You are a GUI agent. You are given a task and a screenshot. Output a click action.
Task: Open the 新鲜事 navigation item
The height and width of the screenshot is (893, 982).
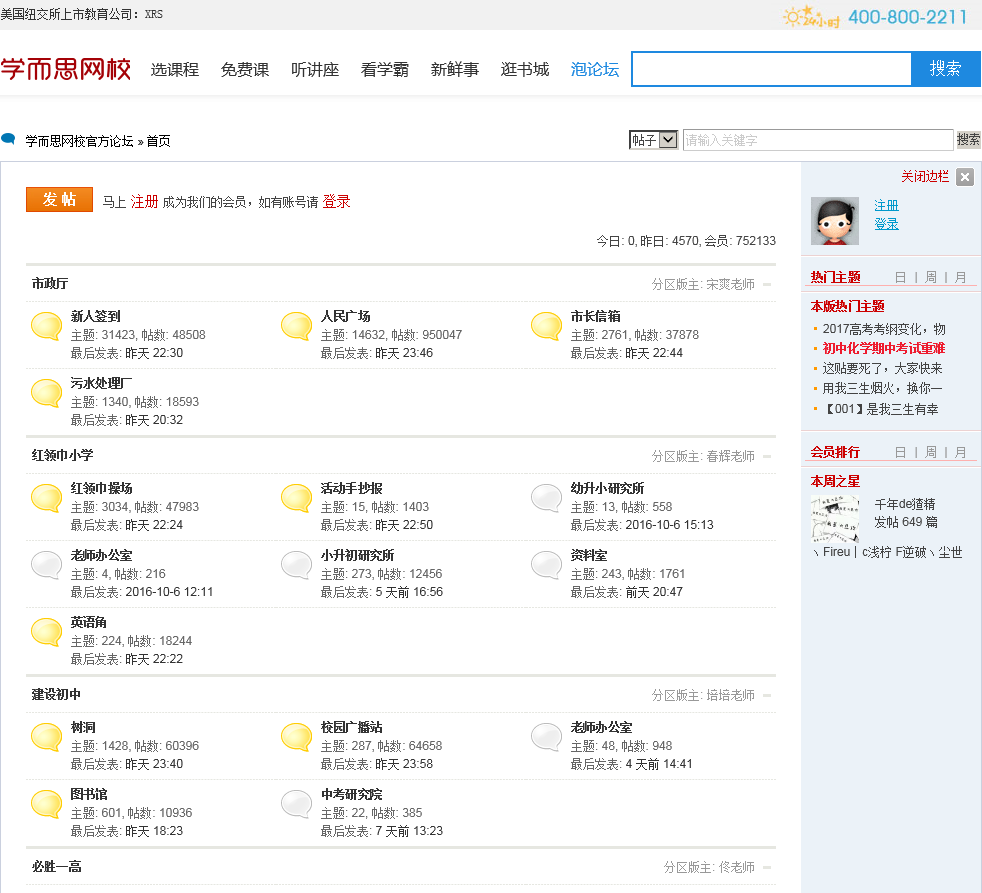coord(455,70)
